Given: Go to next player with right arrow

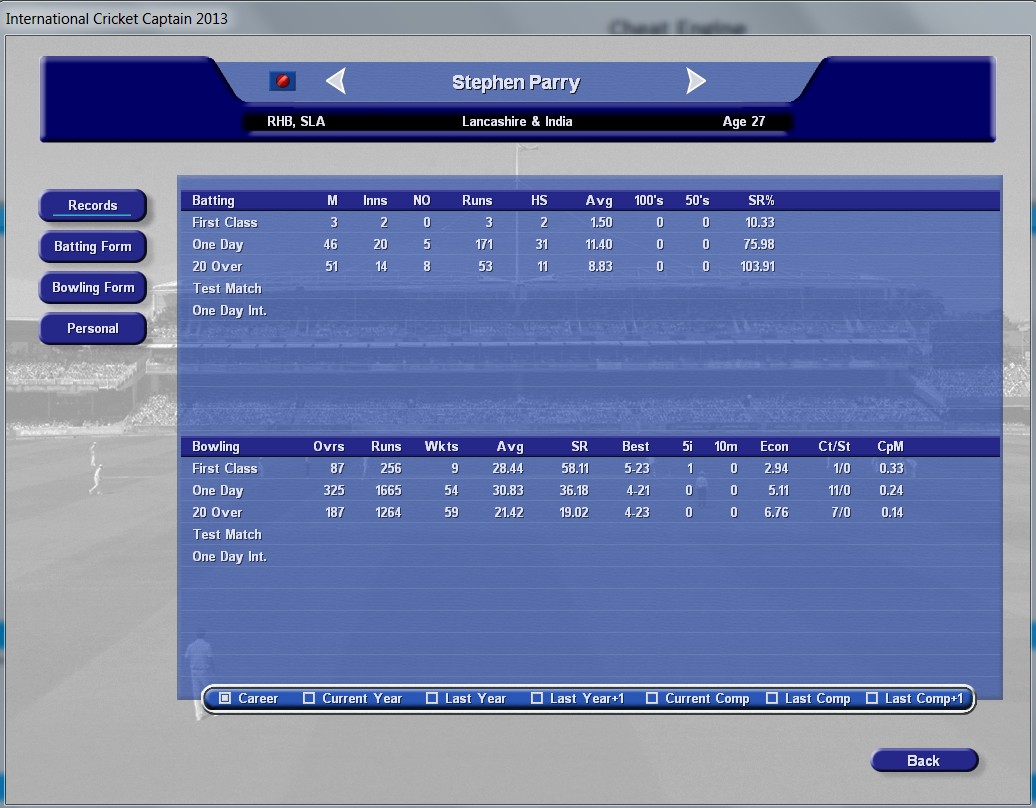Looking at the screenshot, I should click(696, 81).
